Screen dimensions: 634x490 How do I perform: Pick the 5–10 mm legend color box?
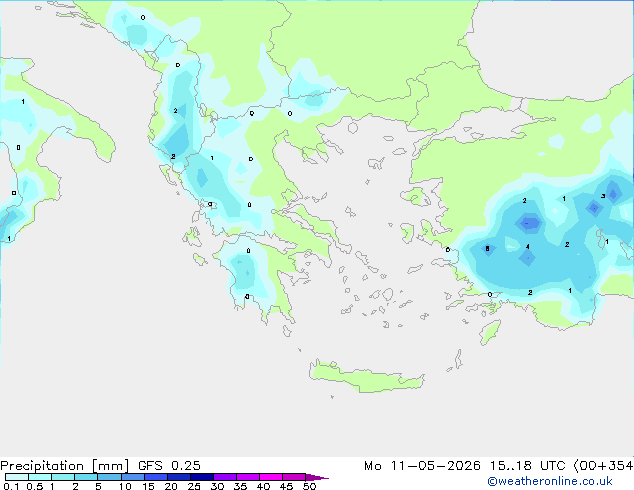[x=109, y=477]
